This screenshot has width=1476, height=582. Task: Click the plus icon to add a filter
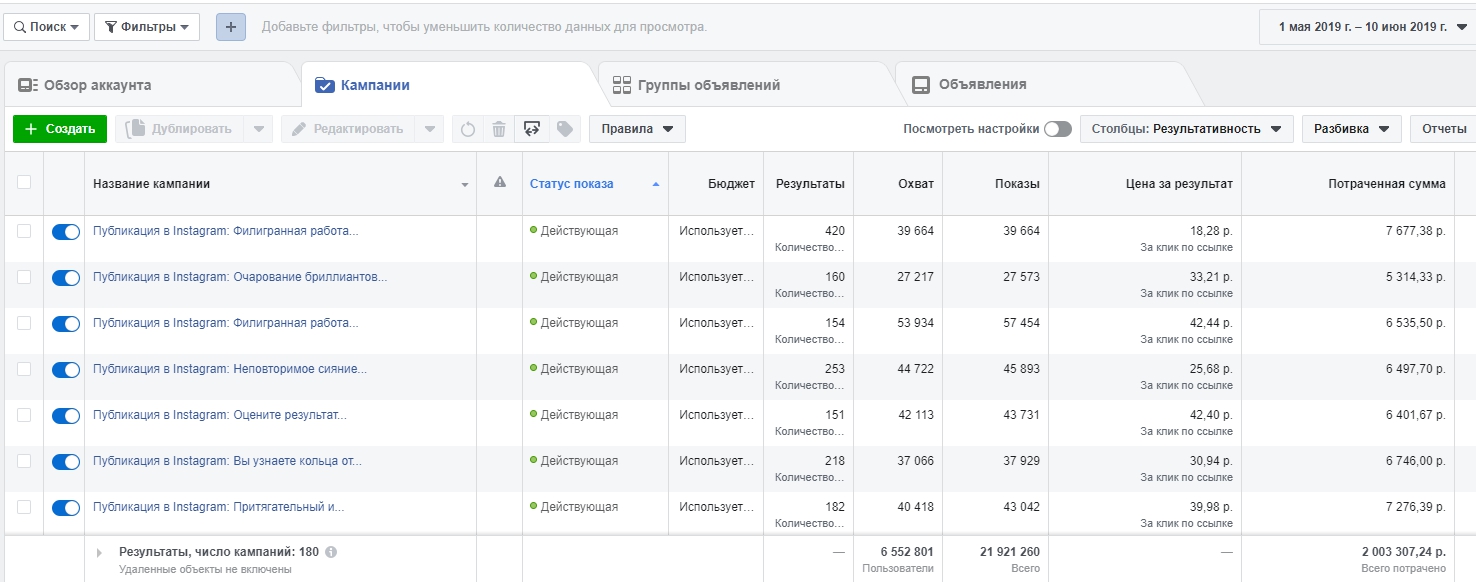coord(230,27)
